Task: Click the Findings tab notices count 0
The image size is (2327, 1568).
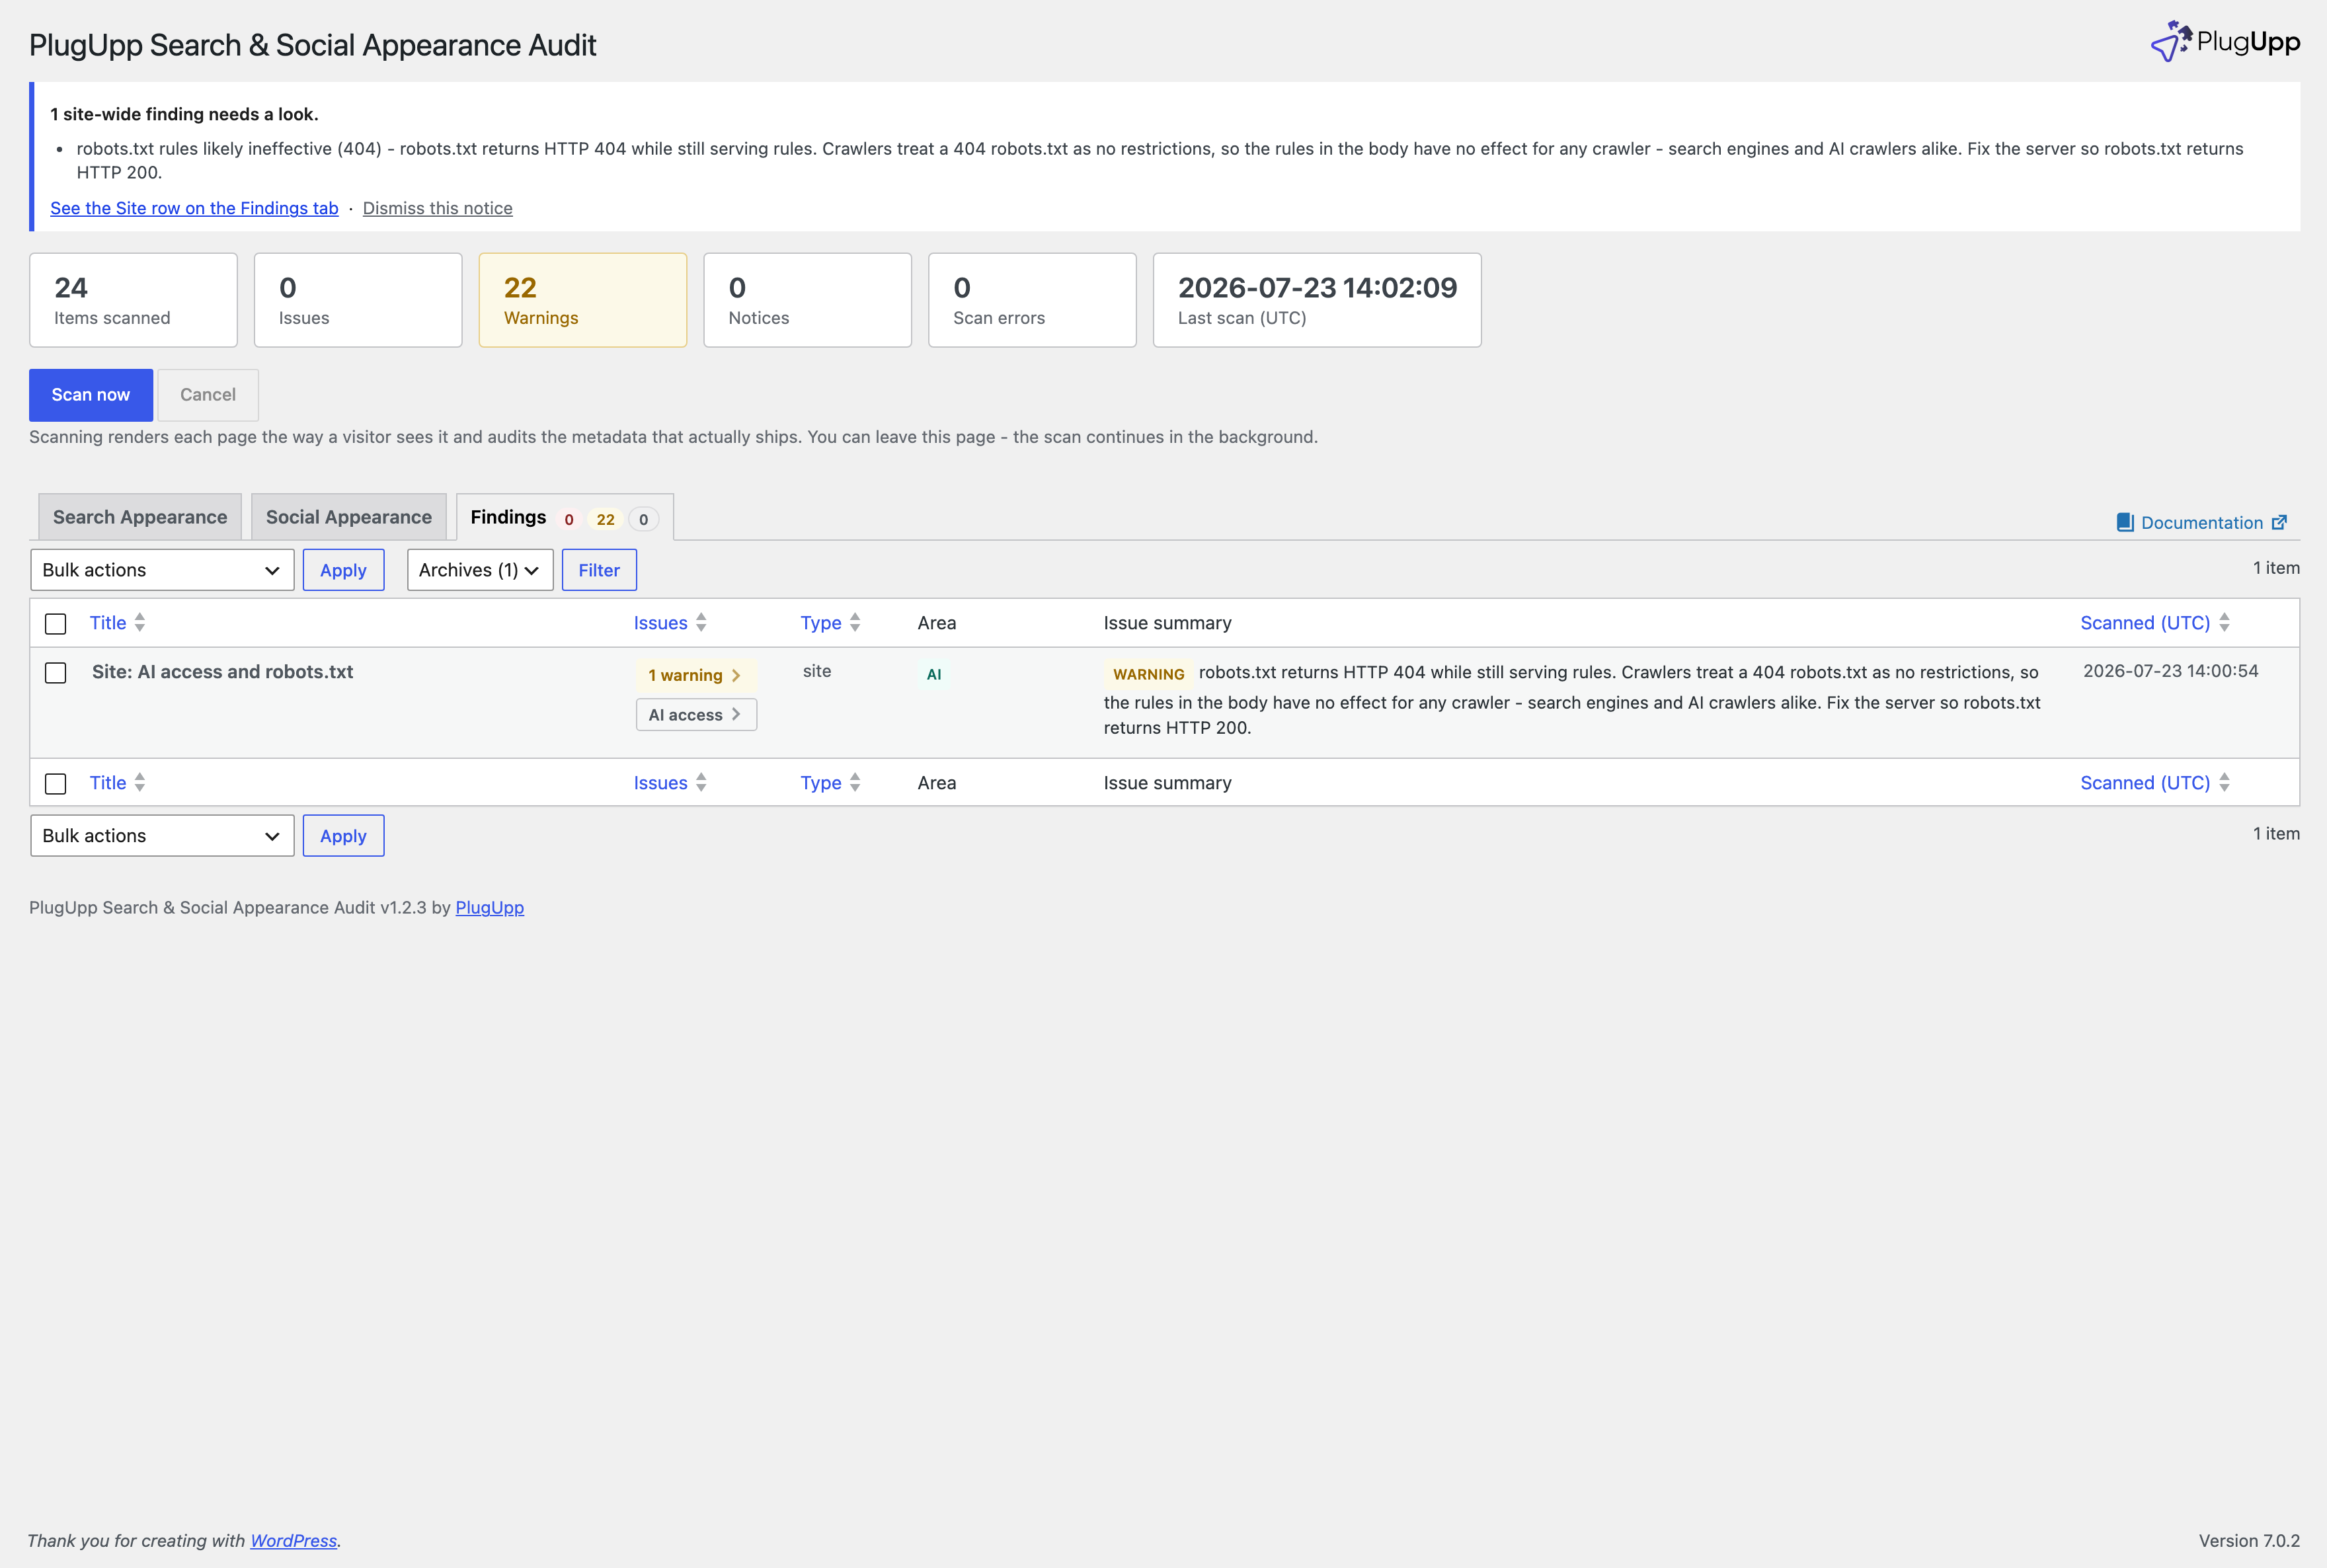Action: 643,519
